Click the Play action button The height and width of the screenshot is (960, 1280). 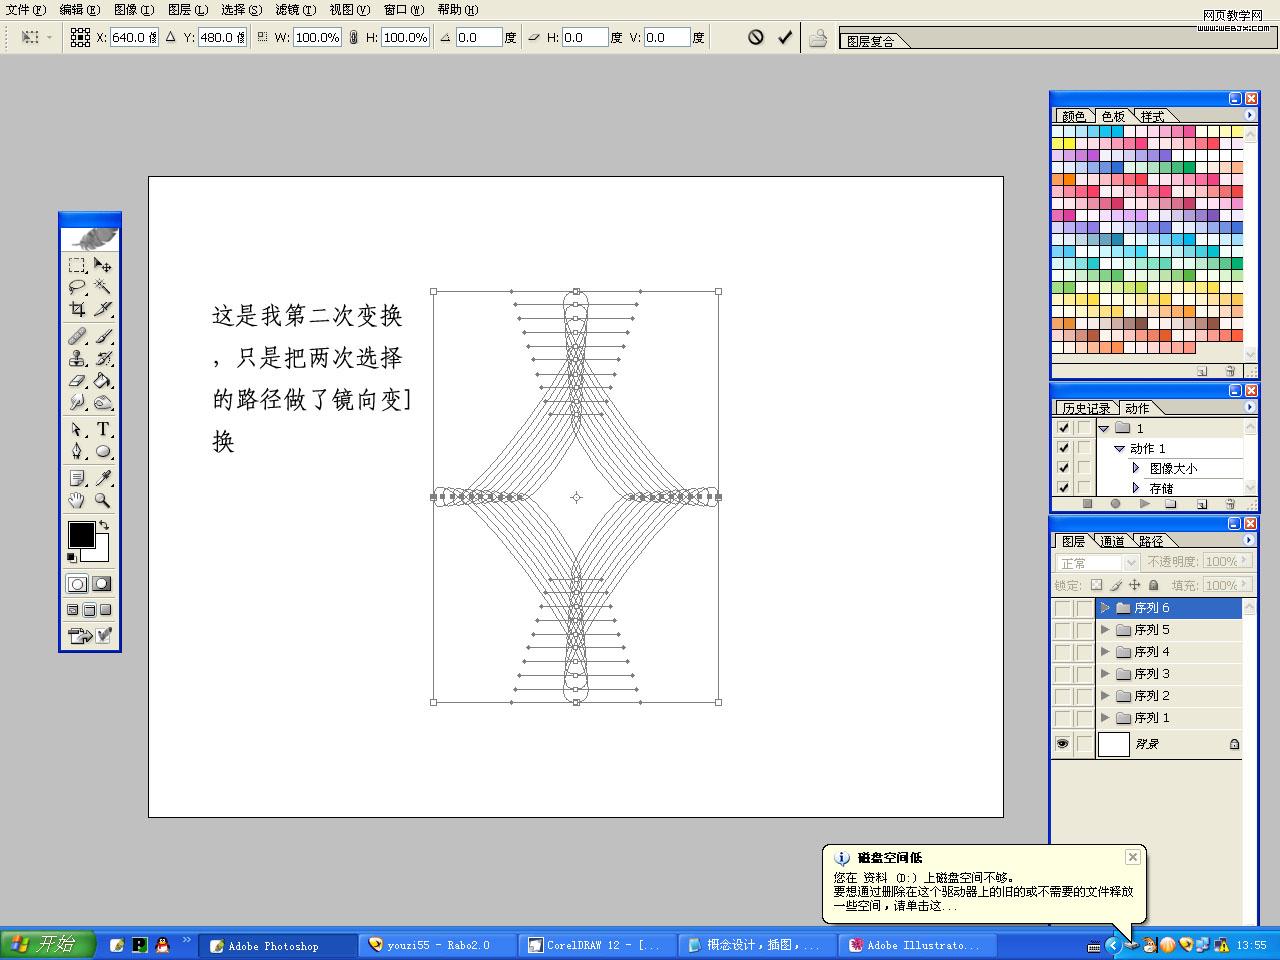1144,504
